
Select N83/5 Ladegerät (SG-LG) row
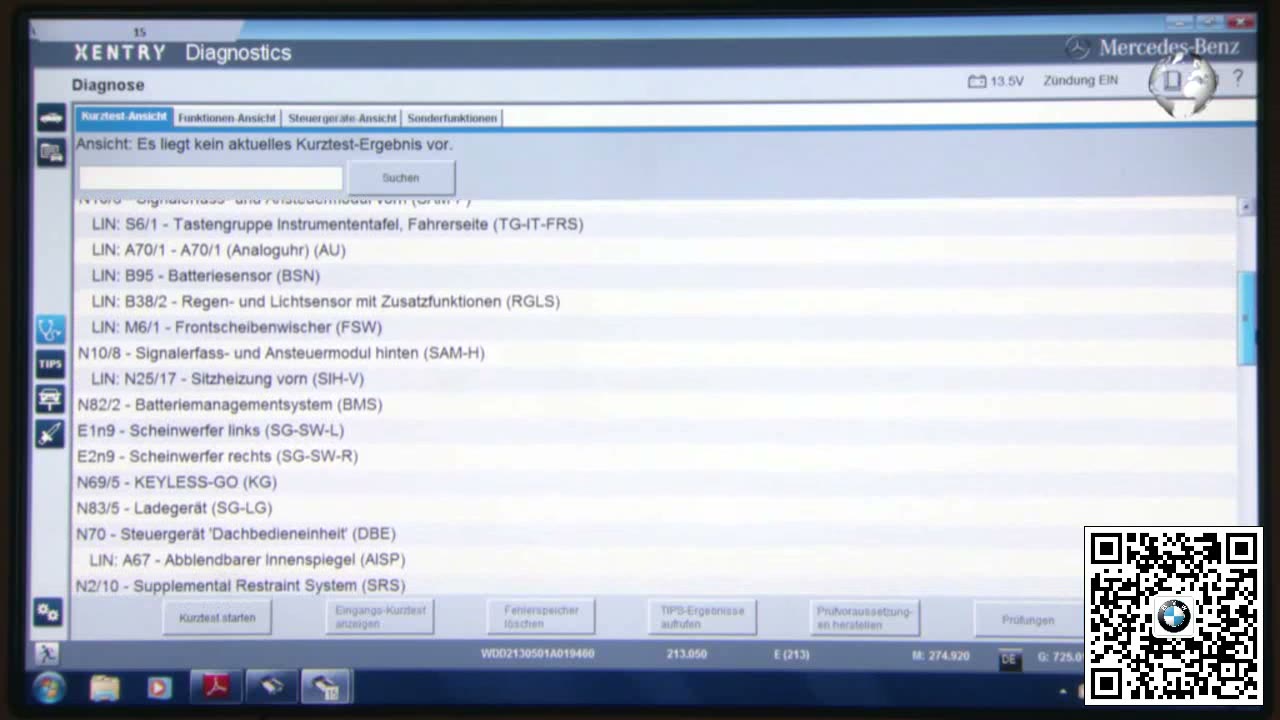point(655,508)
